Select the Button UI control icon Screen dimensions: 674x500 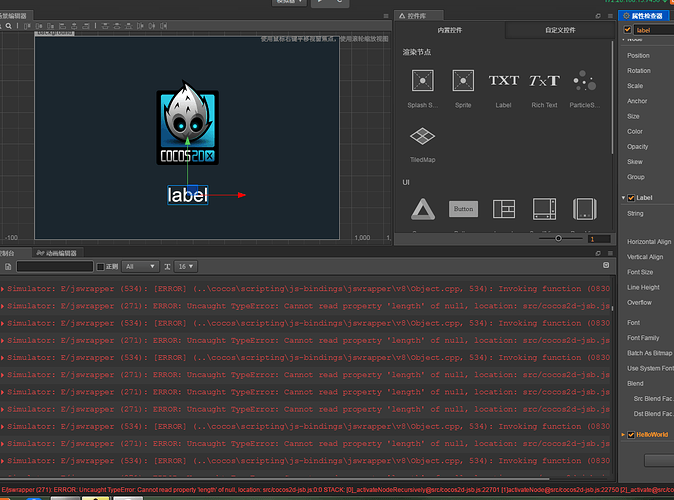pyautogui.click(x=463, y=209)
